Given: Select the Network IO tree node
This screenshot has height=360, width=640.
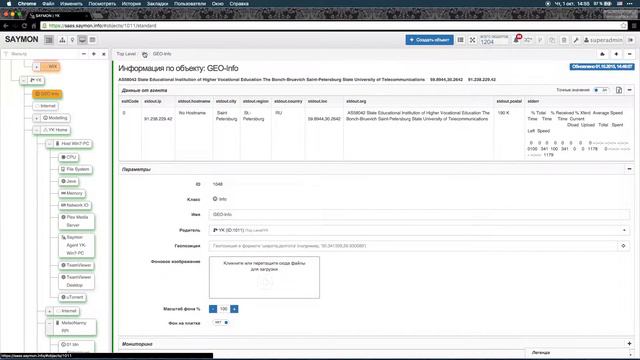Looking at the screenshot, I should click(75, 205).
